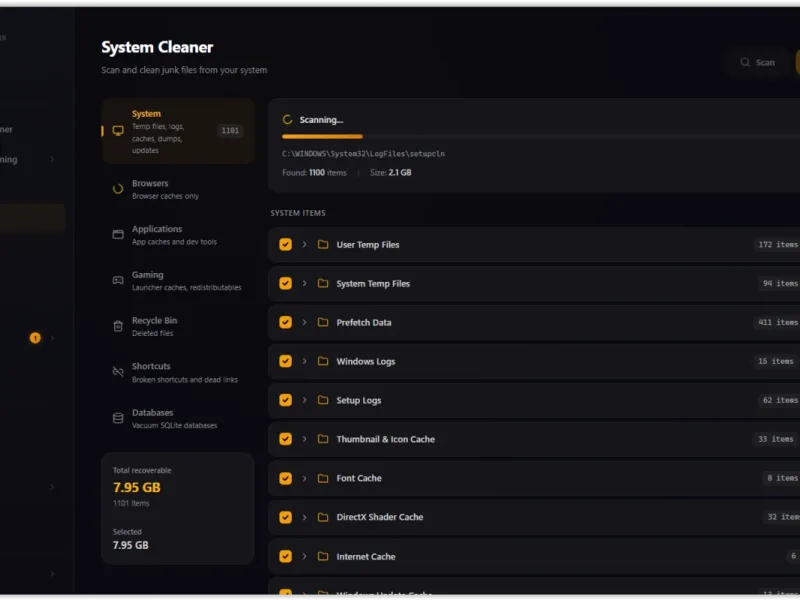Expand the Thumbnail & Icon Cache row
Image resolution: width=800 pixels, height=600 pixels.
[305, 439]
